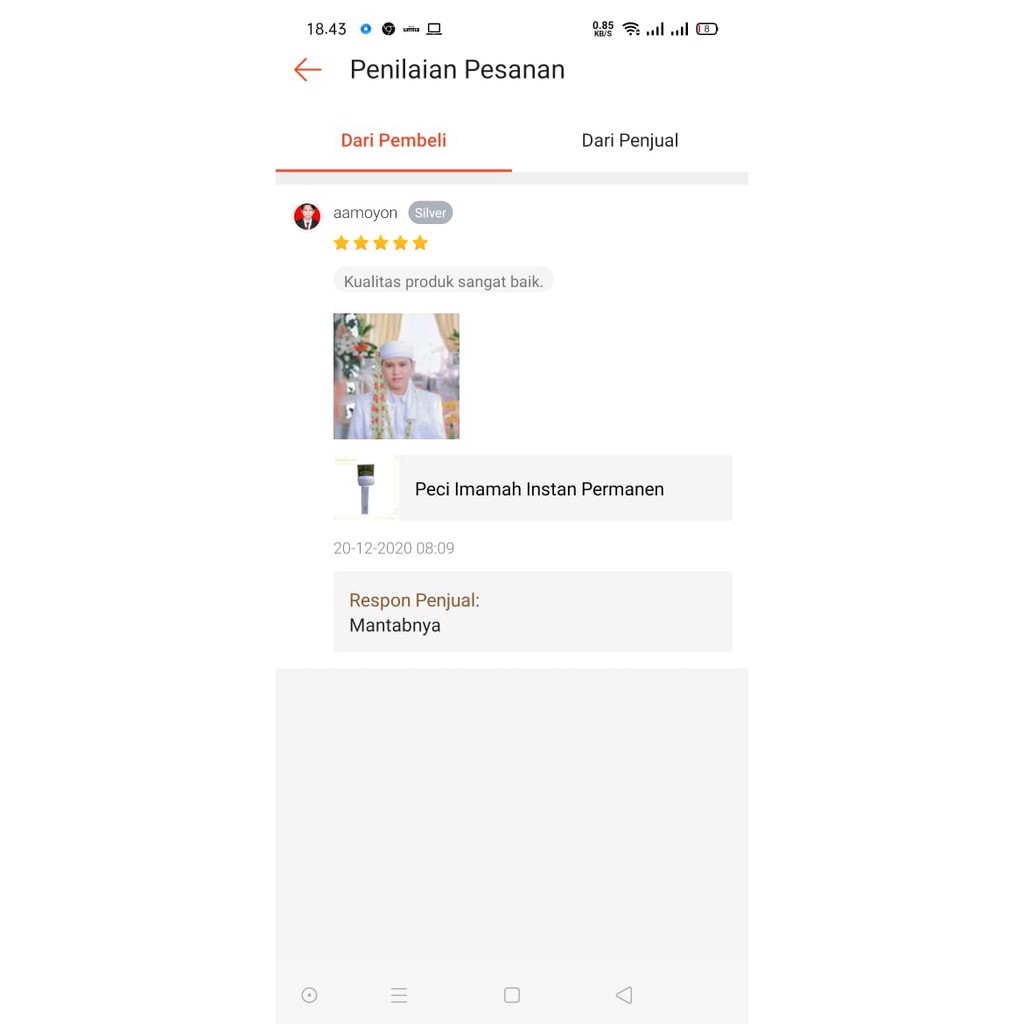The width and height of the screenshot is (1024, 1024).
Task: Tap the review date 20-12-2020
Action: (x=394, y=549)
